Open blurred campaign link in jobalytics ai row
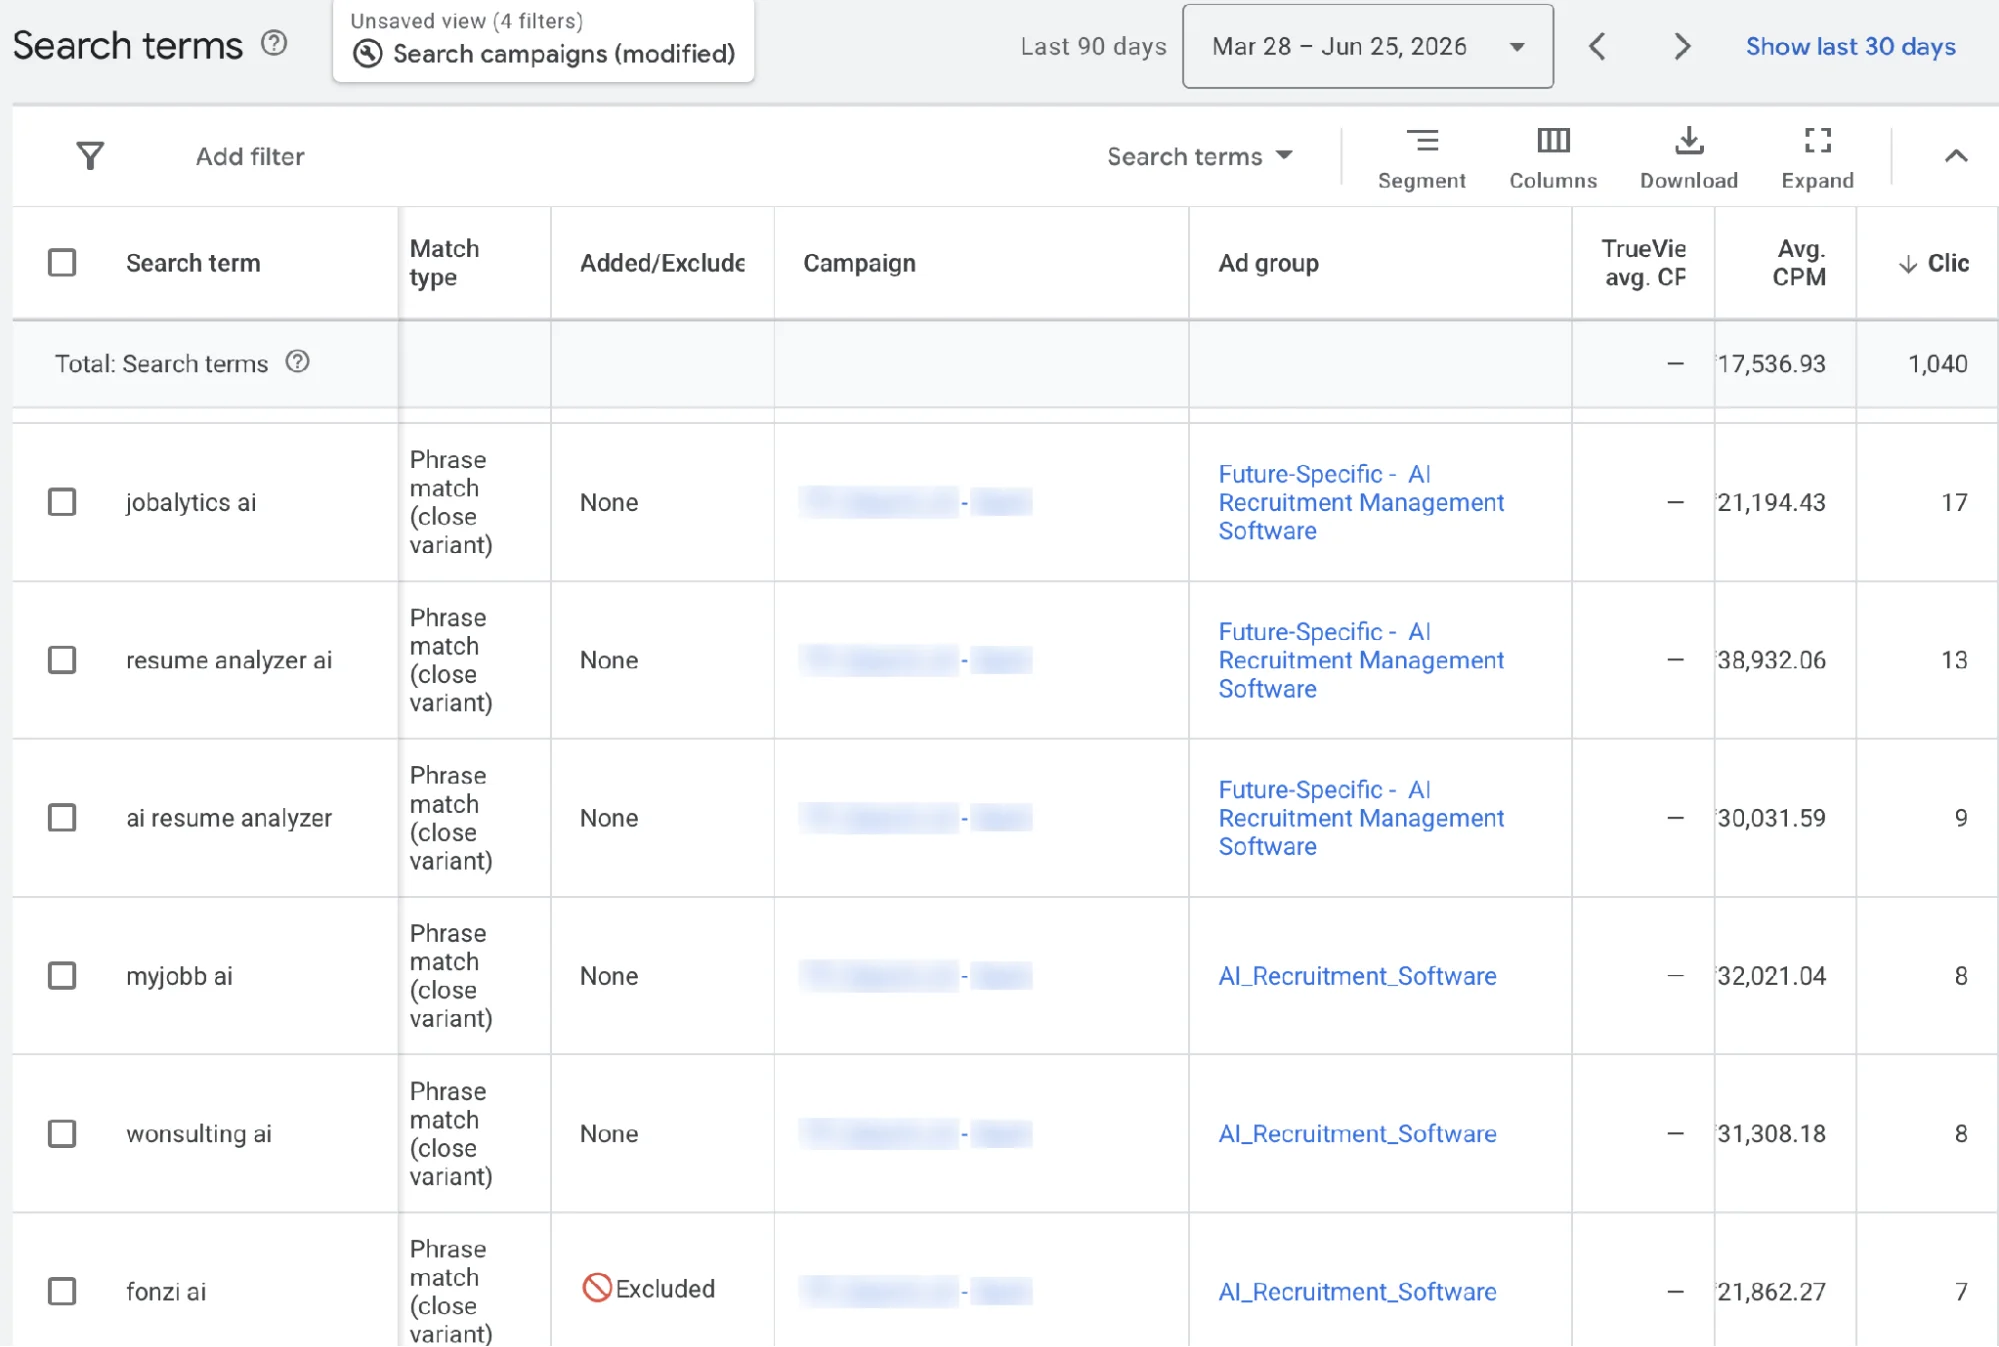The image size is (1999, 1347). coord(916,502)
